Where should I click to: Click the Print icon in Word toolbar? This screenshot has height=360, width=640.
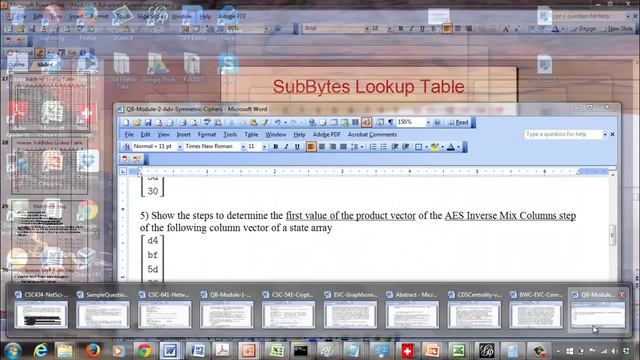pos(183,122)
